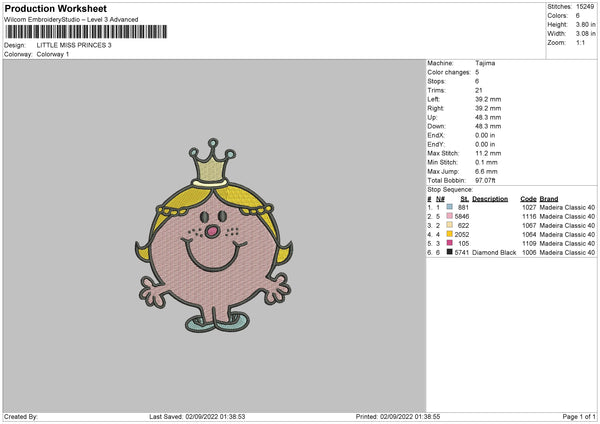Click thread code 1006

pyautogui.click(x=529, y=253)
